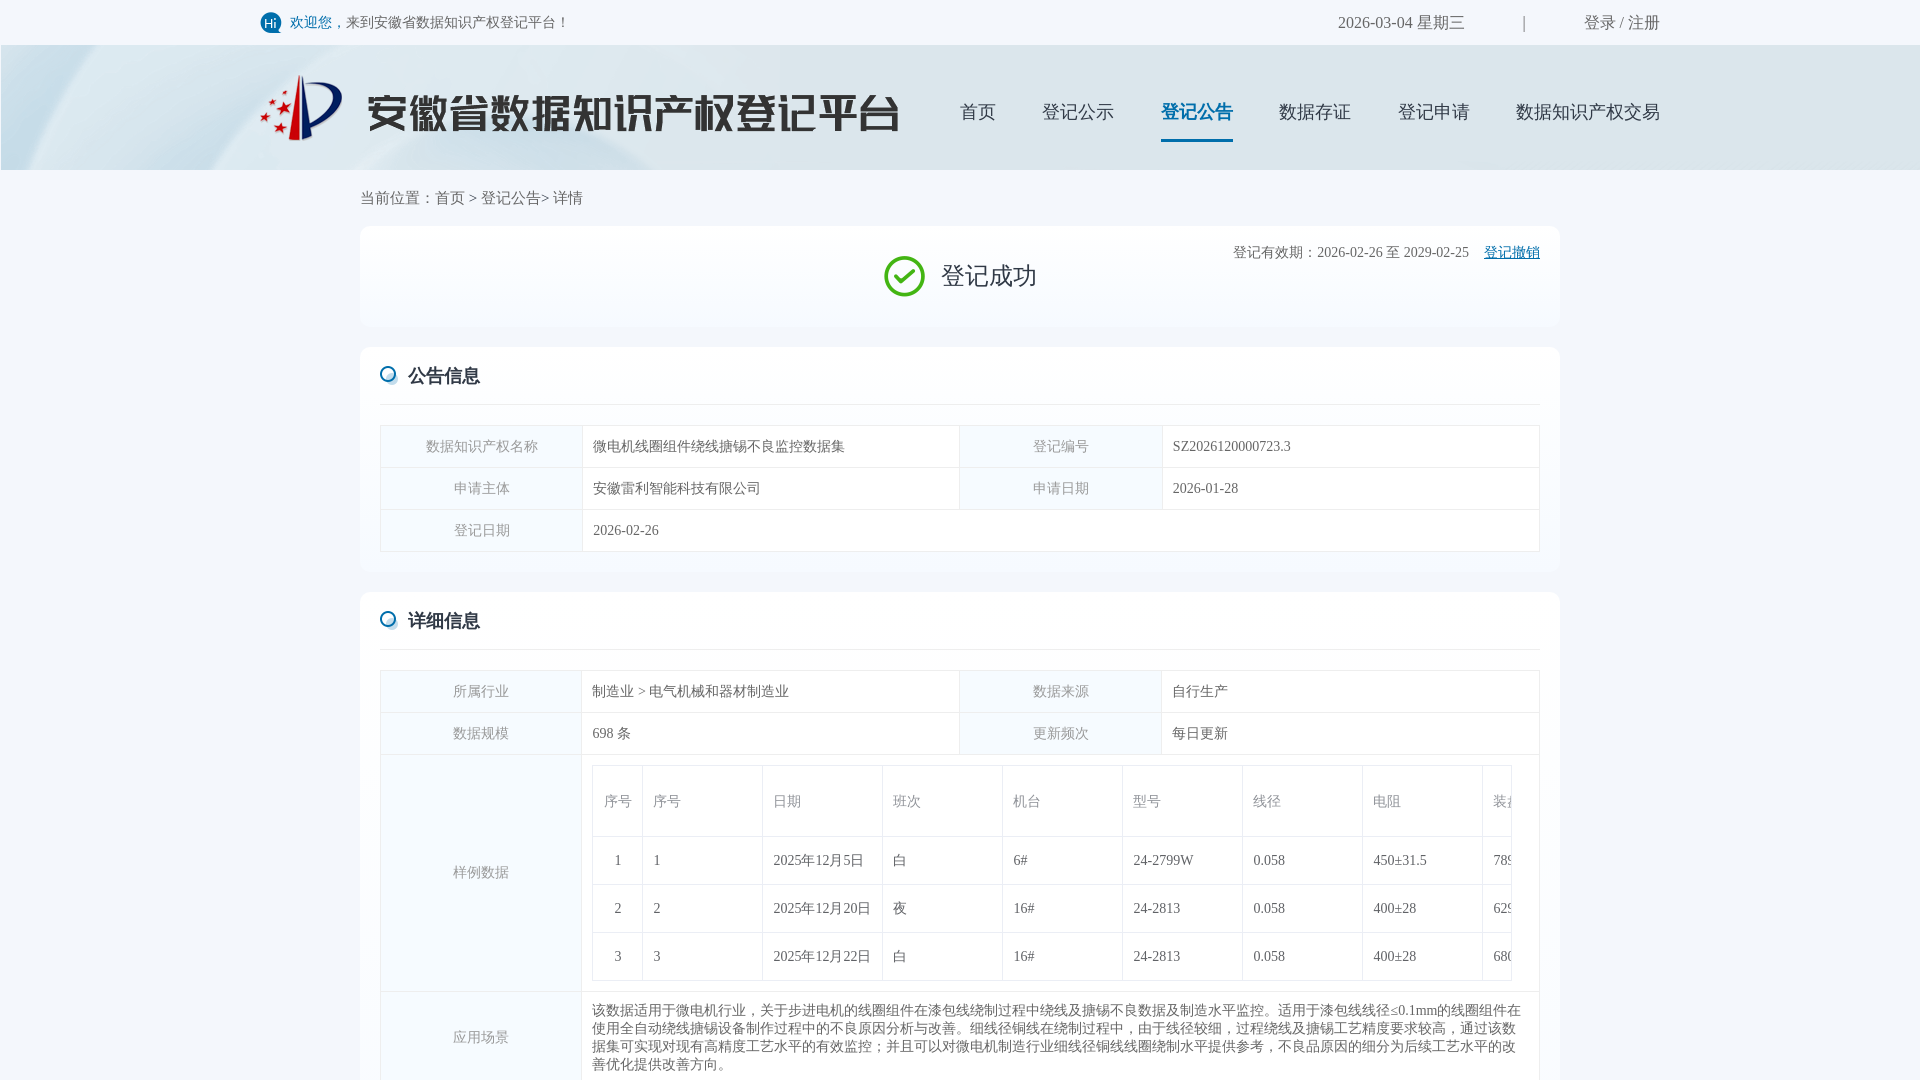Click the blue Hi greeting icon

(270, 23)
